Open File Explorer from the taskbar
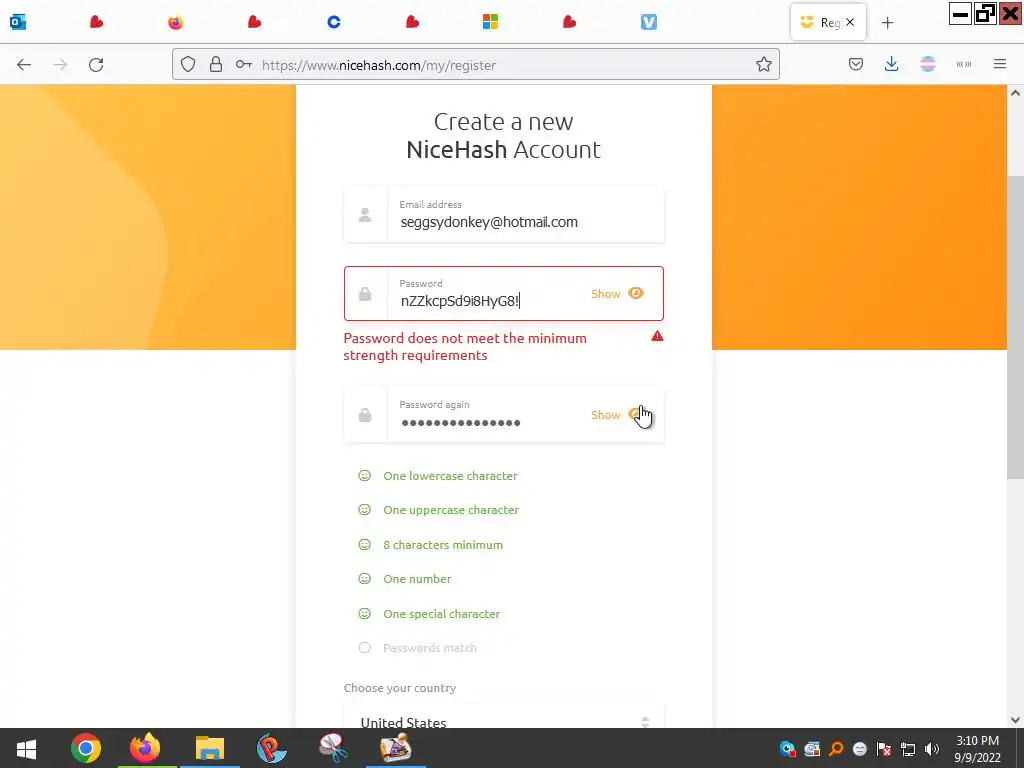The height and width of the screenshot is (768, 1024). coord(210,748)
